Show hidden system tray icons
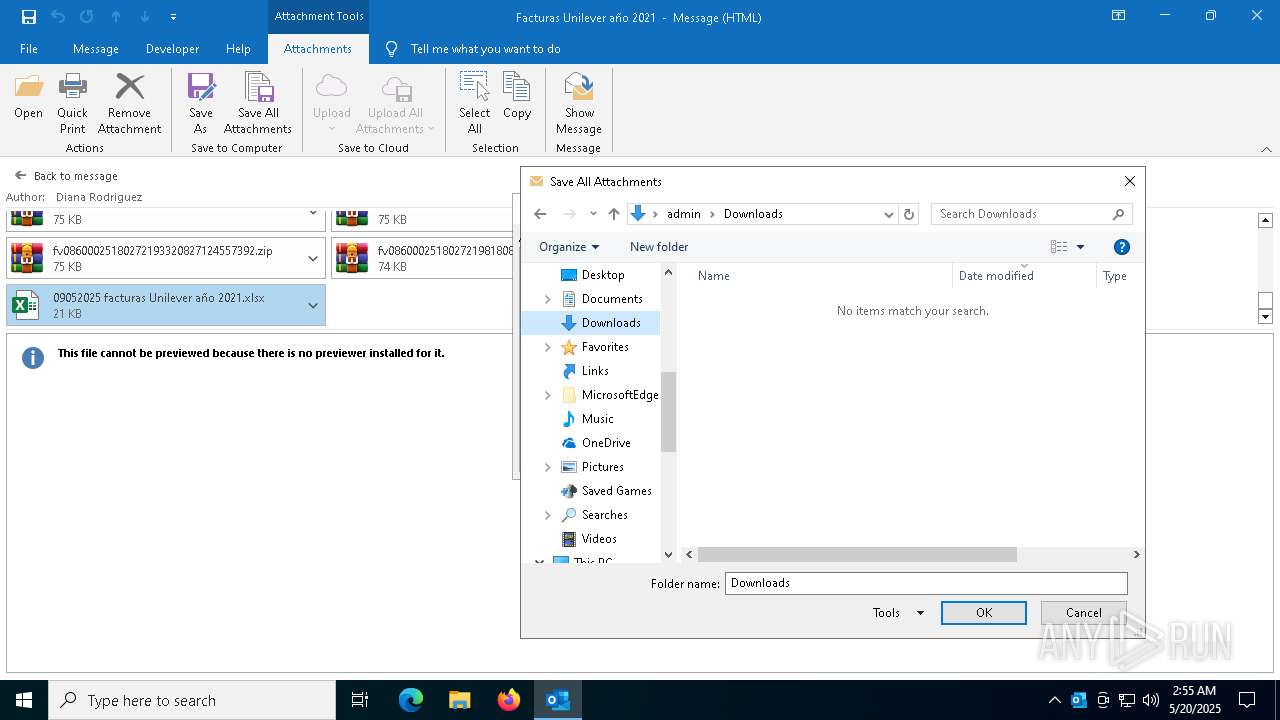1280x720 pixels. 1055,700
